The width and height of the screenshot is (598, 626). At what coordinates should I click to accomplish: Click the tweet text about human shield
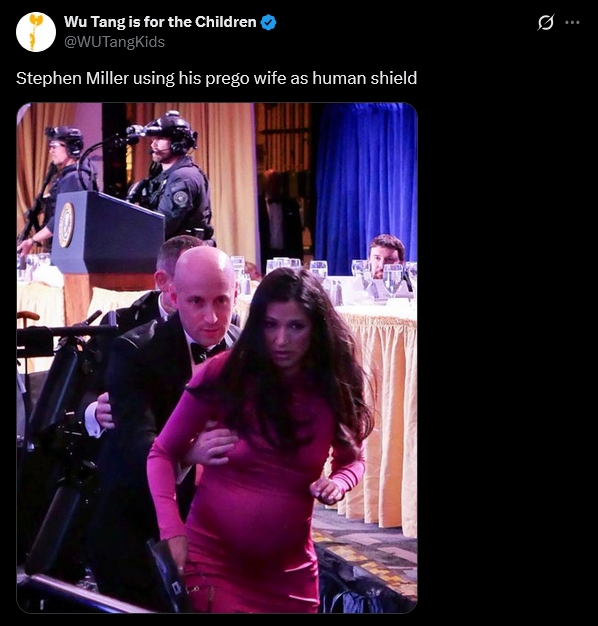click(216, 78)
